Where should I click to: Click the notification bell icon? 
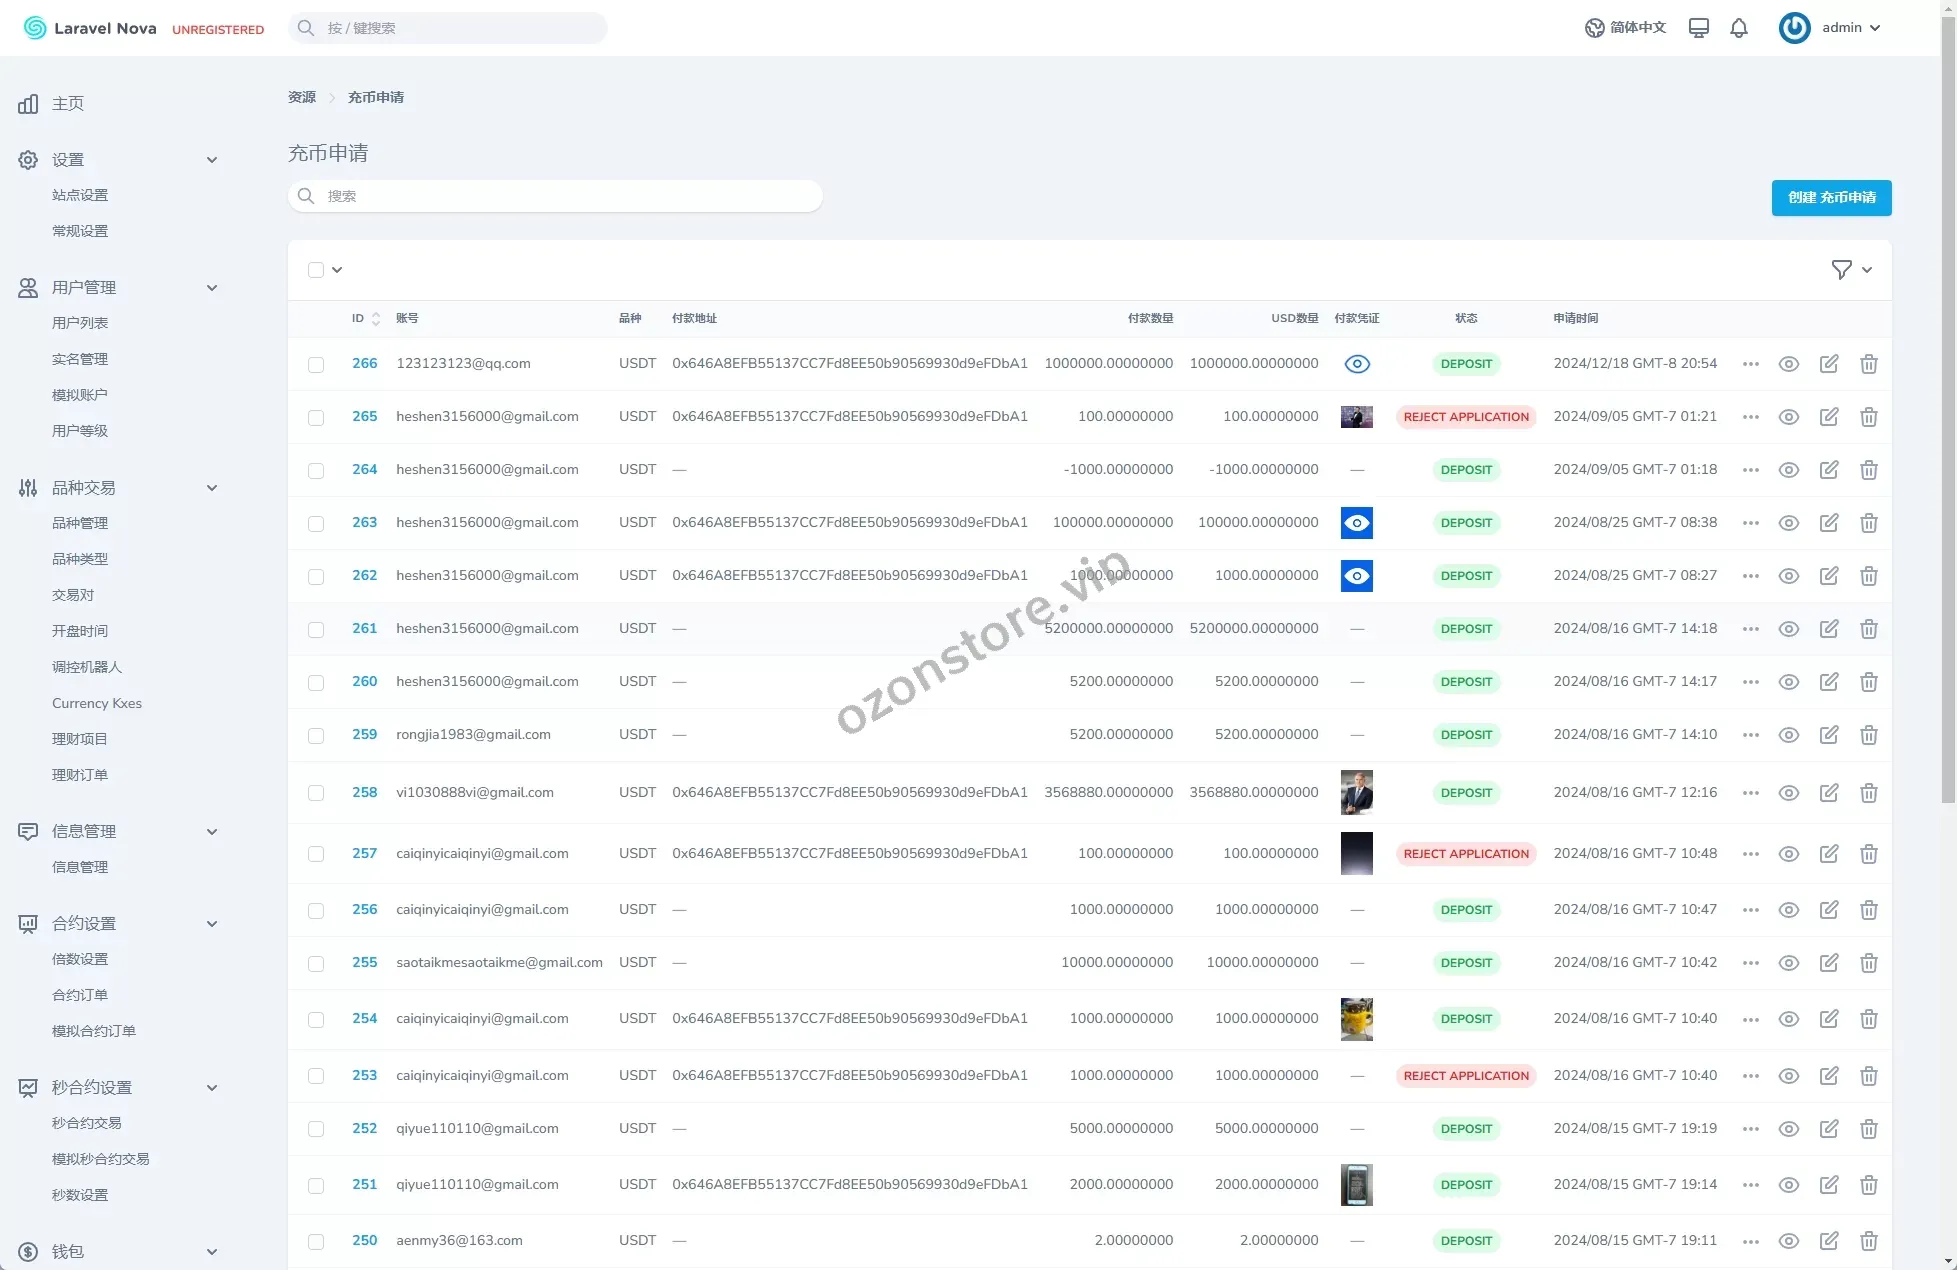pos(1739,28)
